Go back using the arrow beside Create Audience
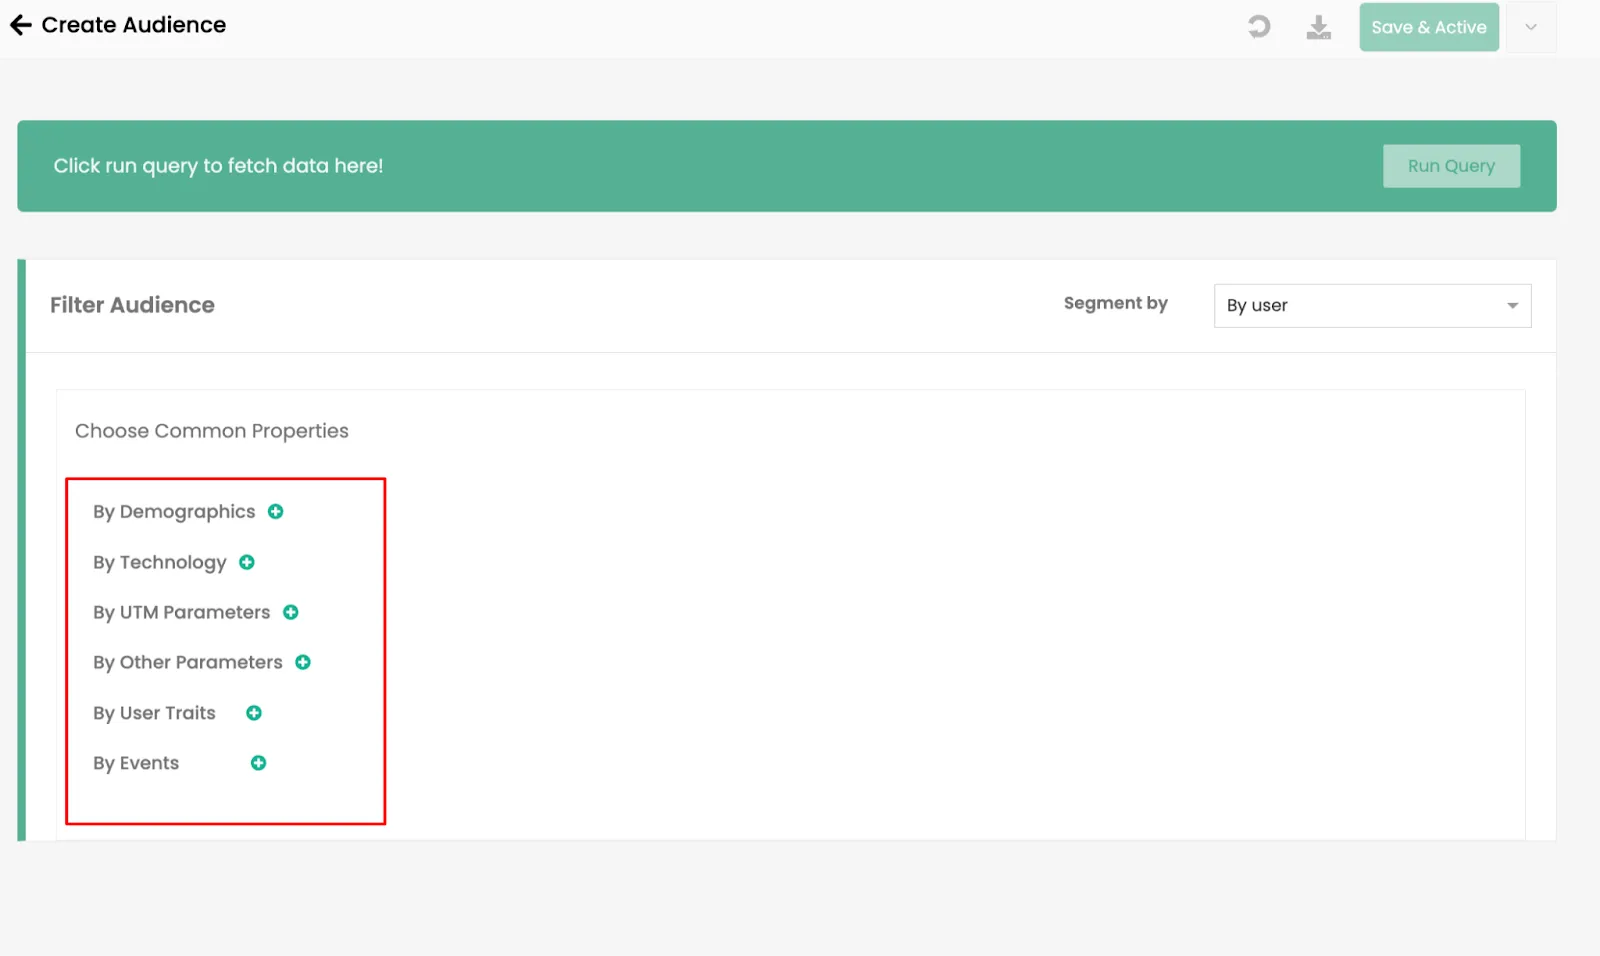 click(21, 25)
